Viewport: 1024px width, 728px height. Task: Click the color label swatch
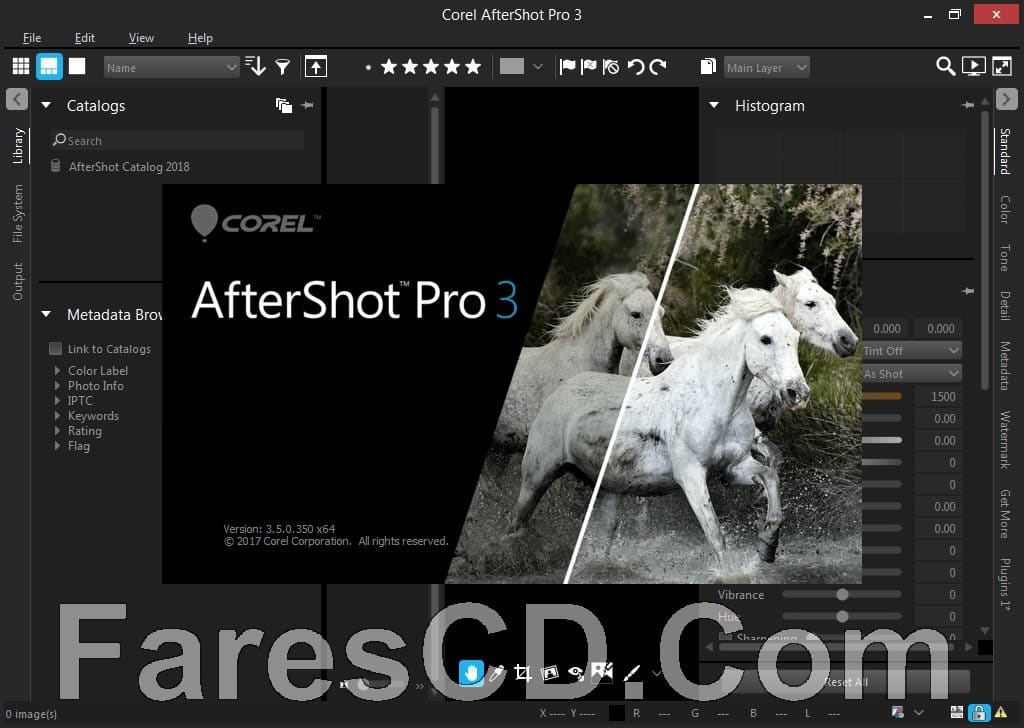[512, 67]
